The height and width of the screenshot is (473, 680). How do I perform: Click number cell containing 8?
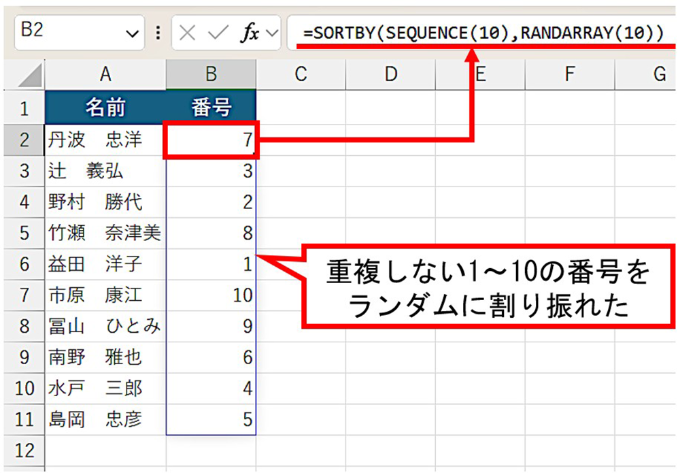point(211,233)
